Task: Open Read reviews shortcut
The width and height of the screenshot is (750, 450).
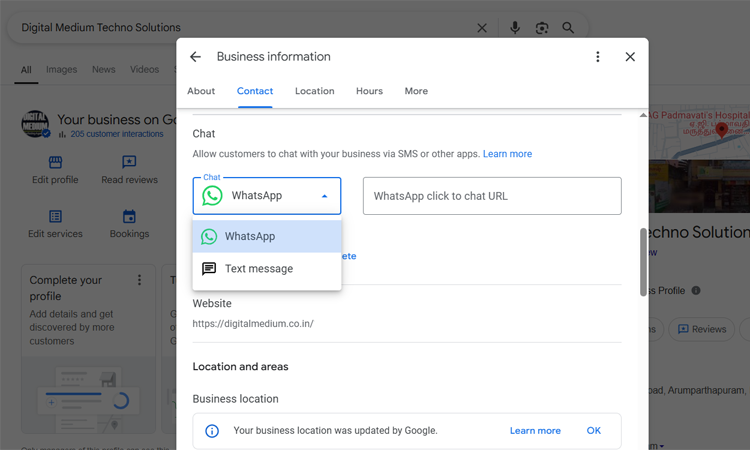Action: [x=129, y=163]
